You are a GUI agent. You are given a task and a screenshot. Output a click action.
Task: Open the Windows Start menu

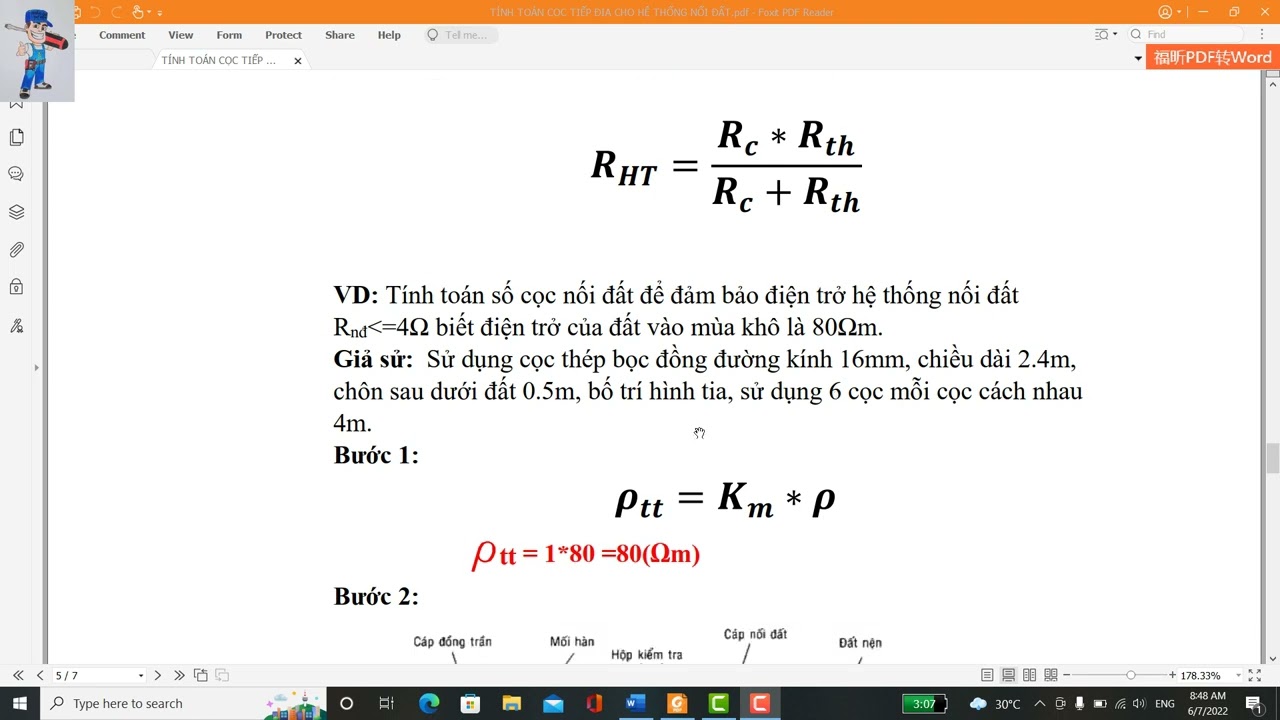(x=20, y=704)
